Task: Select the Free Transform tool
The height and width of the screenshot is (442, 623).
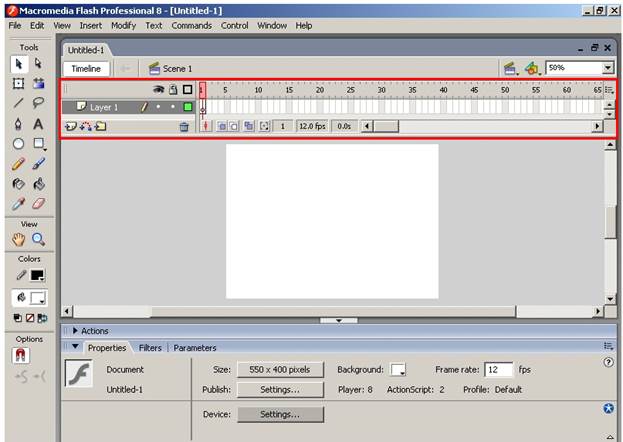Action: [x=18, y=83]
